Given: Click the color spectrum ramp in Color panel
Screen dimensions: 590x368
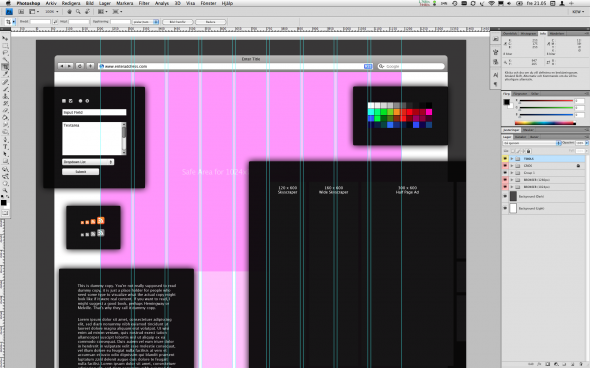Looking at the screenshot, I should click(545, 123).
